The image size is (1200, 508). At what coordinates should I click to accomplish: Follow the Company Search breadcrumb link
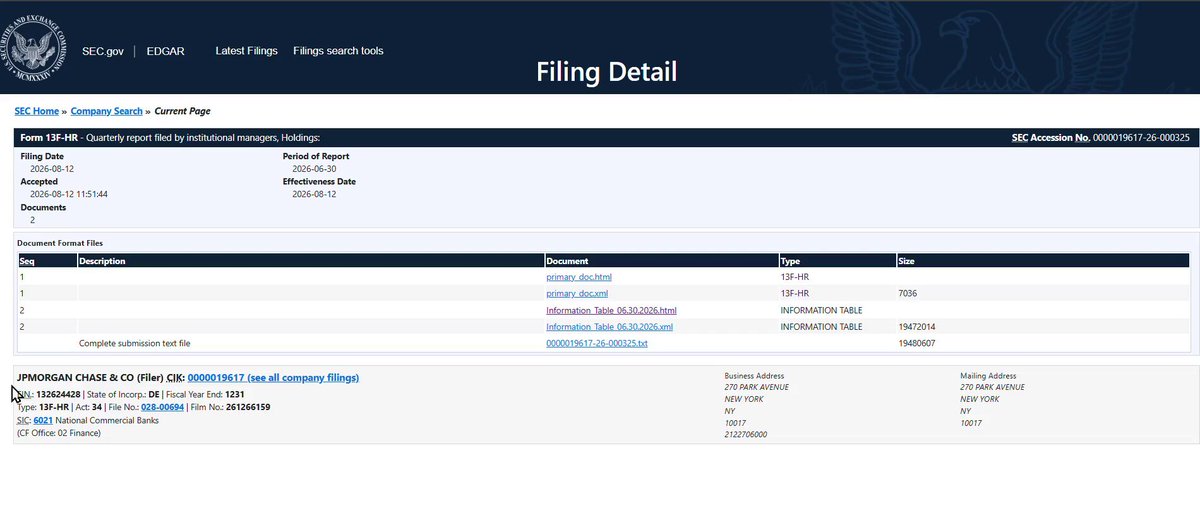tap(107, 111)
